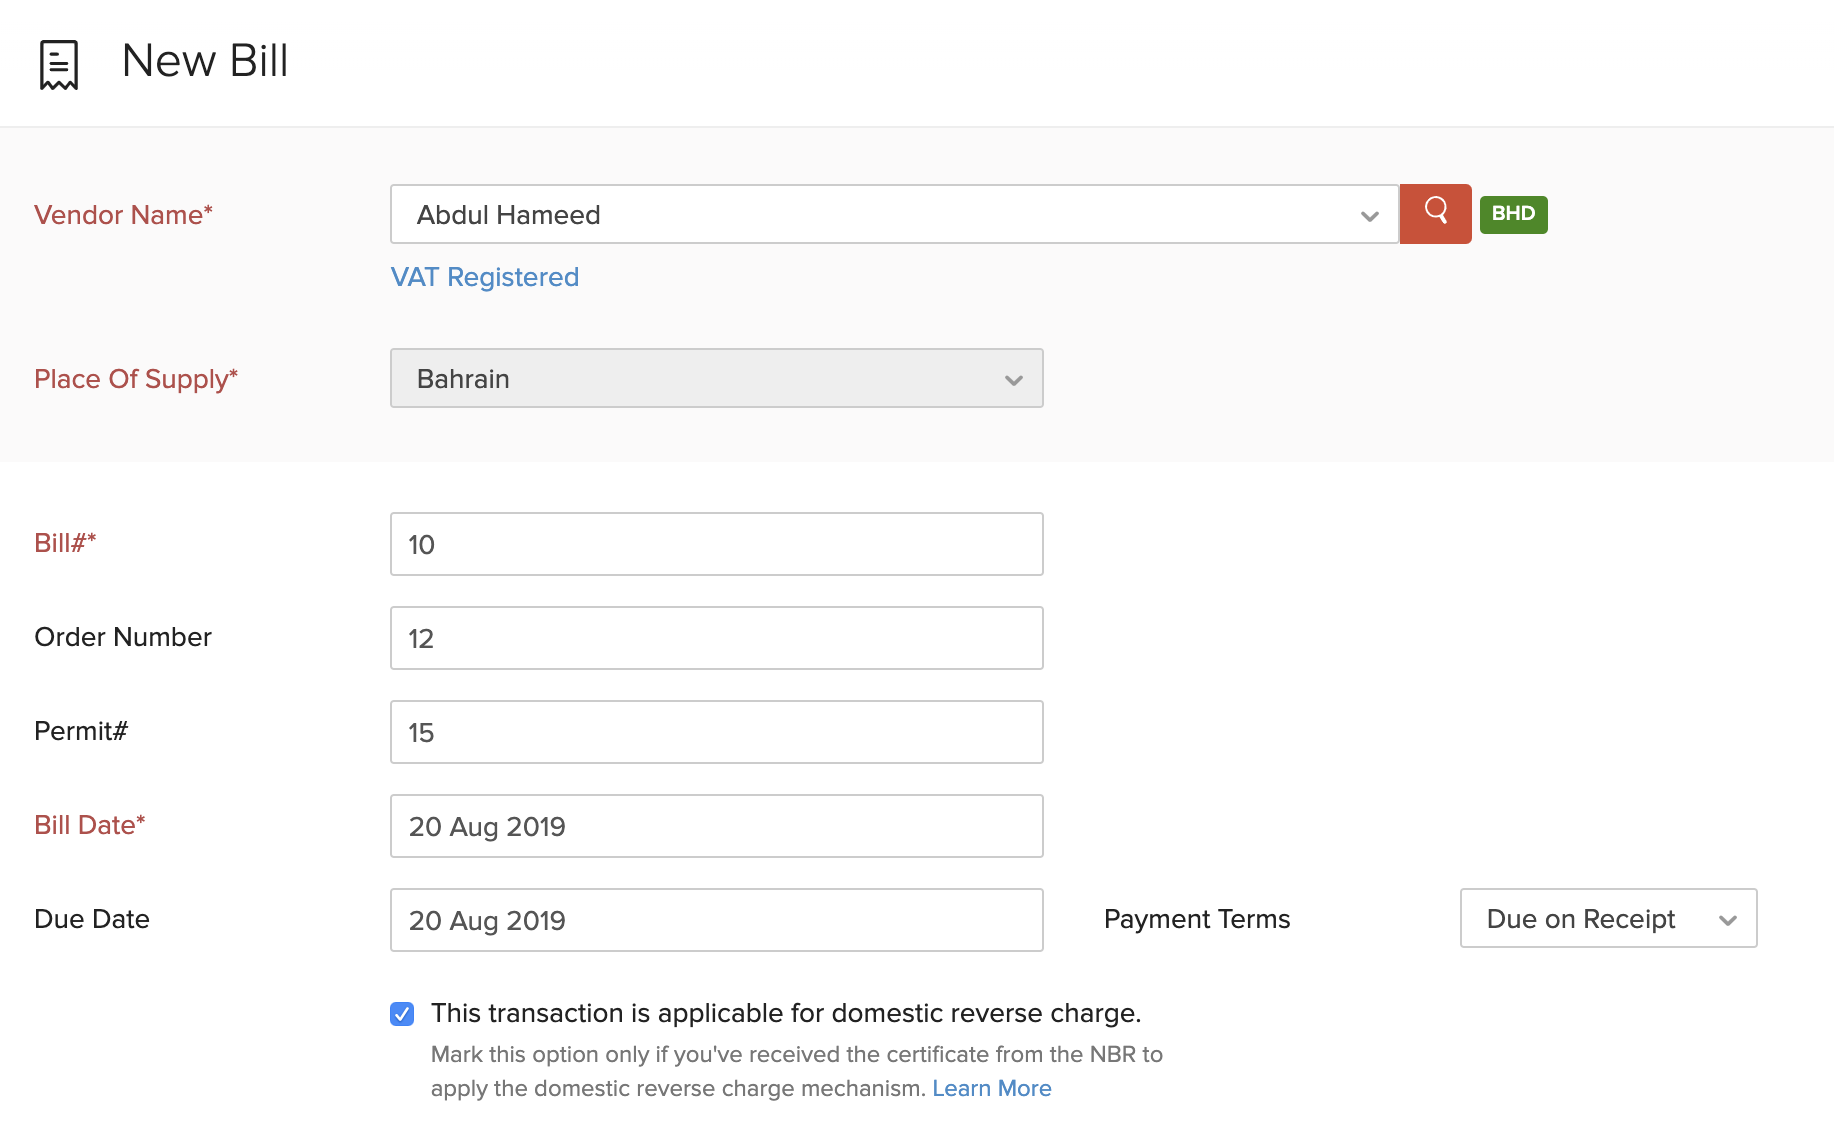
Task: Click the domestic reverse charge label text
Action: coord(785,1013)
